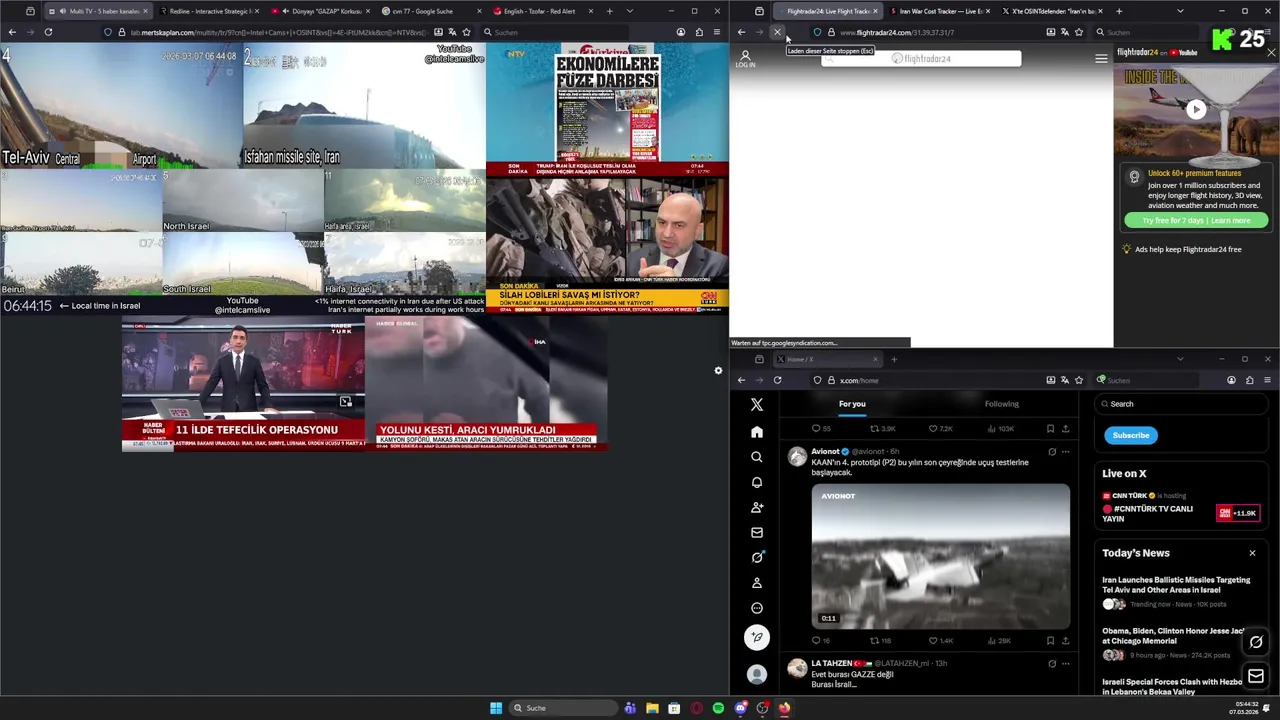Close the Flightradar24 YouTube promo panel
The width and height of the screenshot is (1280, 720).
[x=1271, y=52]
